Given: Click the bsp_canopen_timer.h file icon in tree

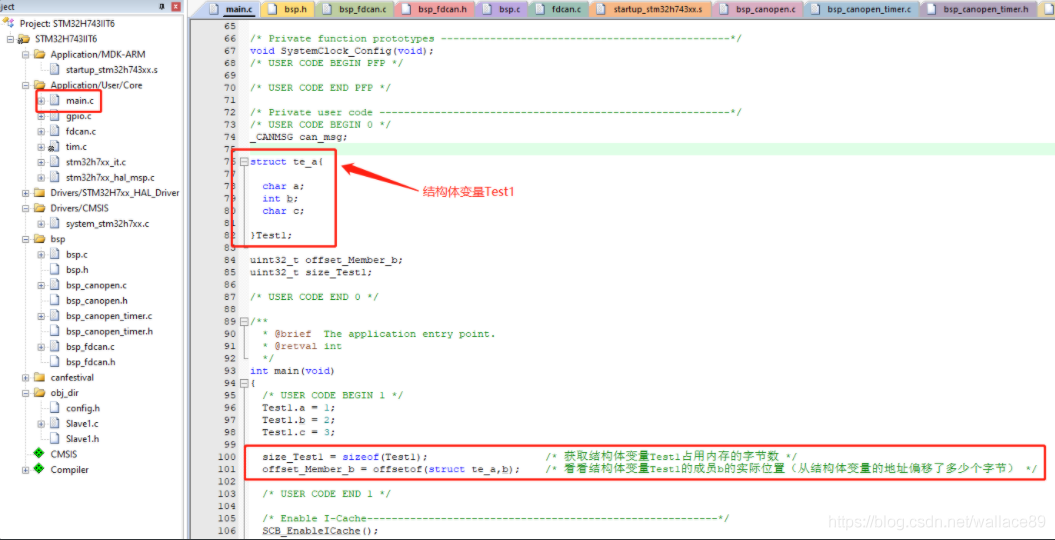Looking at the screenshot, I should click(55, 331).
